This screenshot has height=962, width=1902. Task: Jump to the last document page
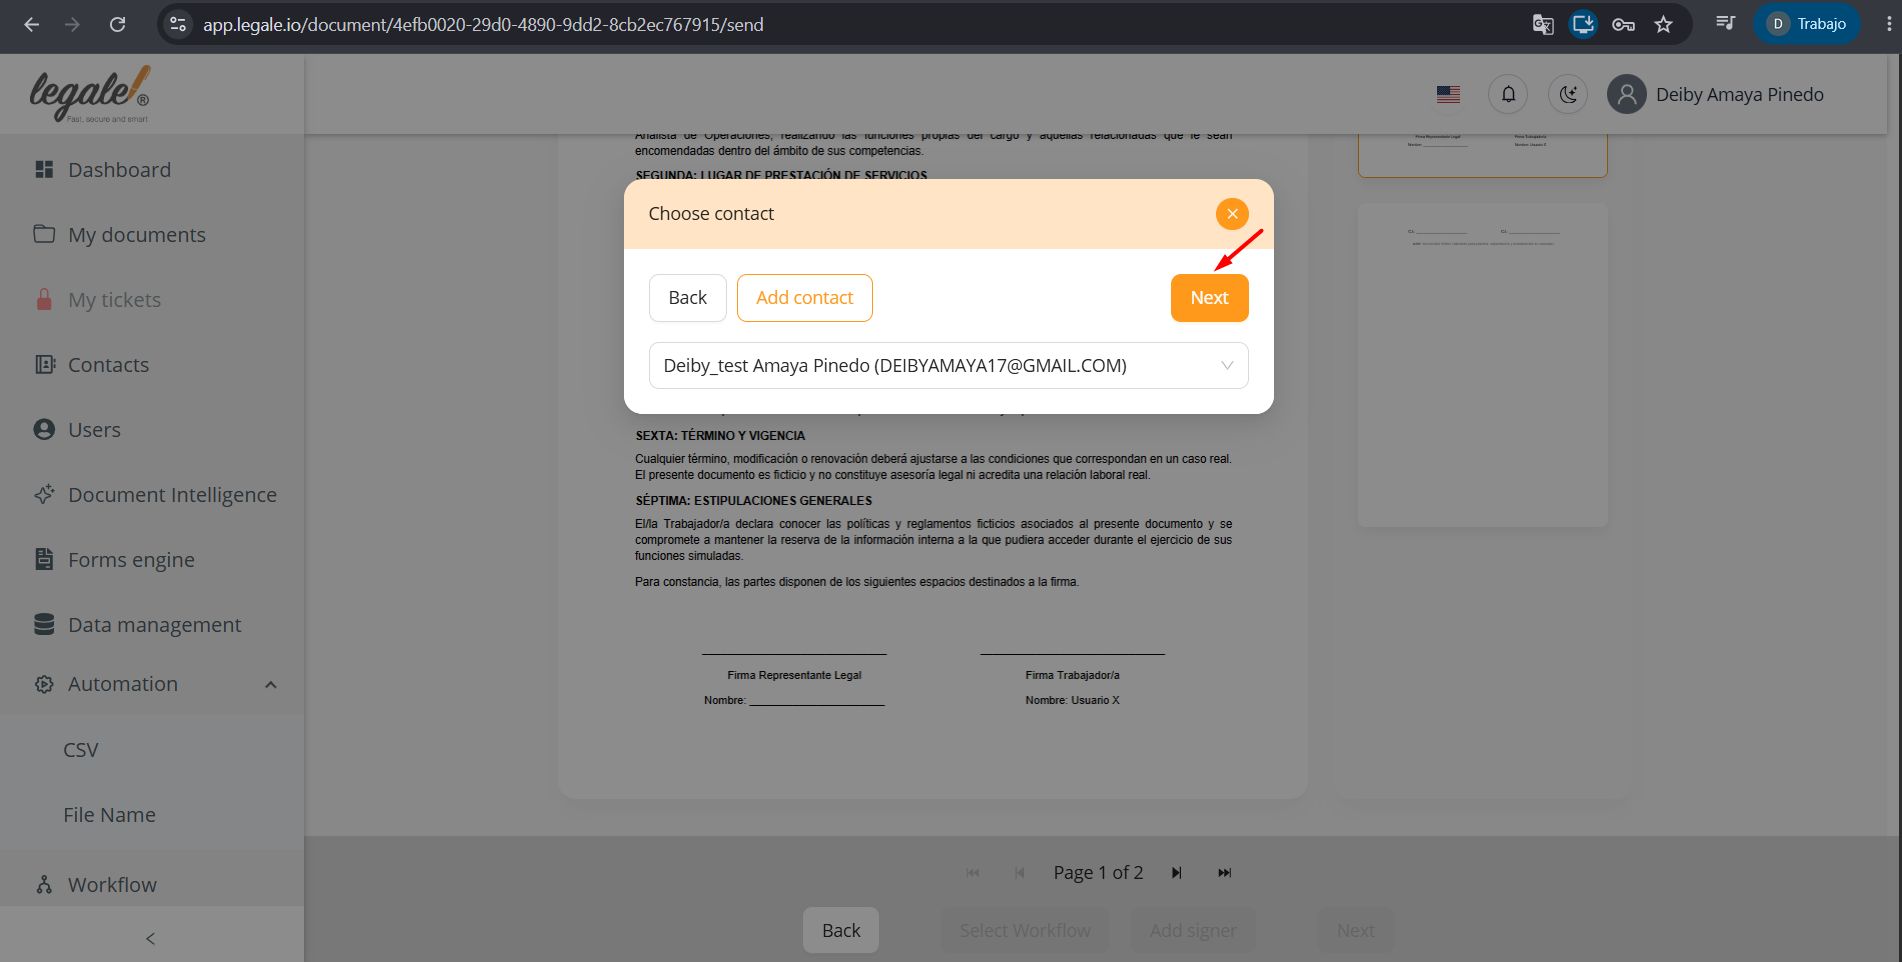pos(1225,873)
